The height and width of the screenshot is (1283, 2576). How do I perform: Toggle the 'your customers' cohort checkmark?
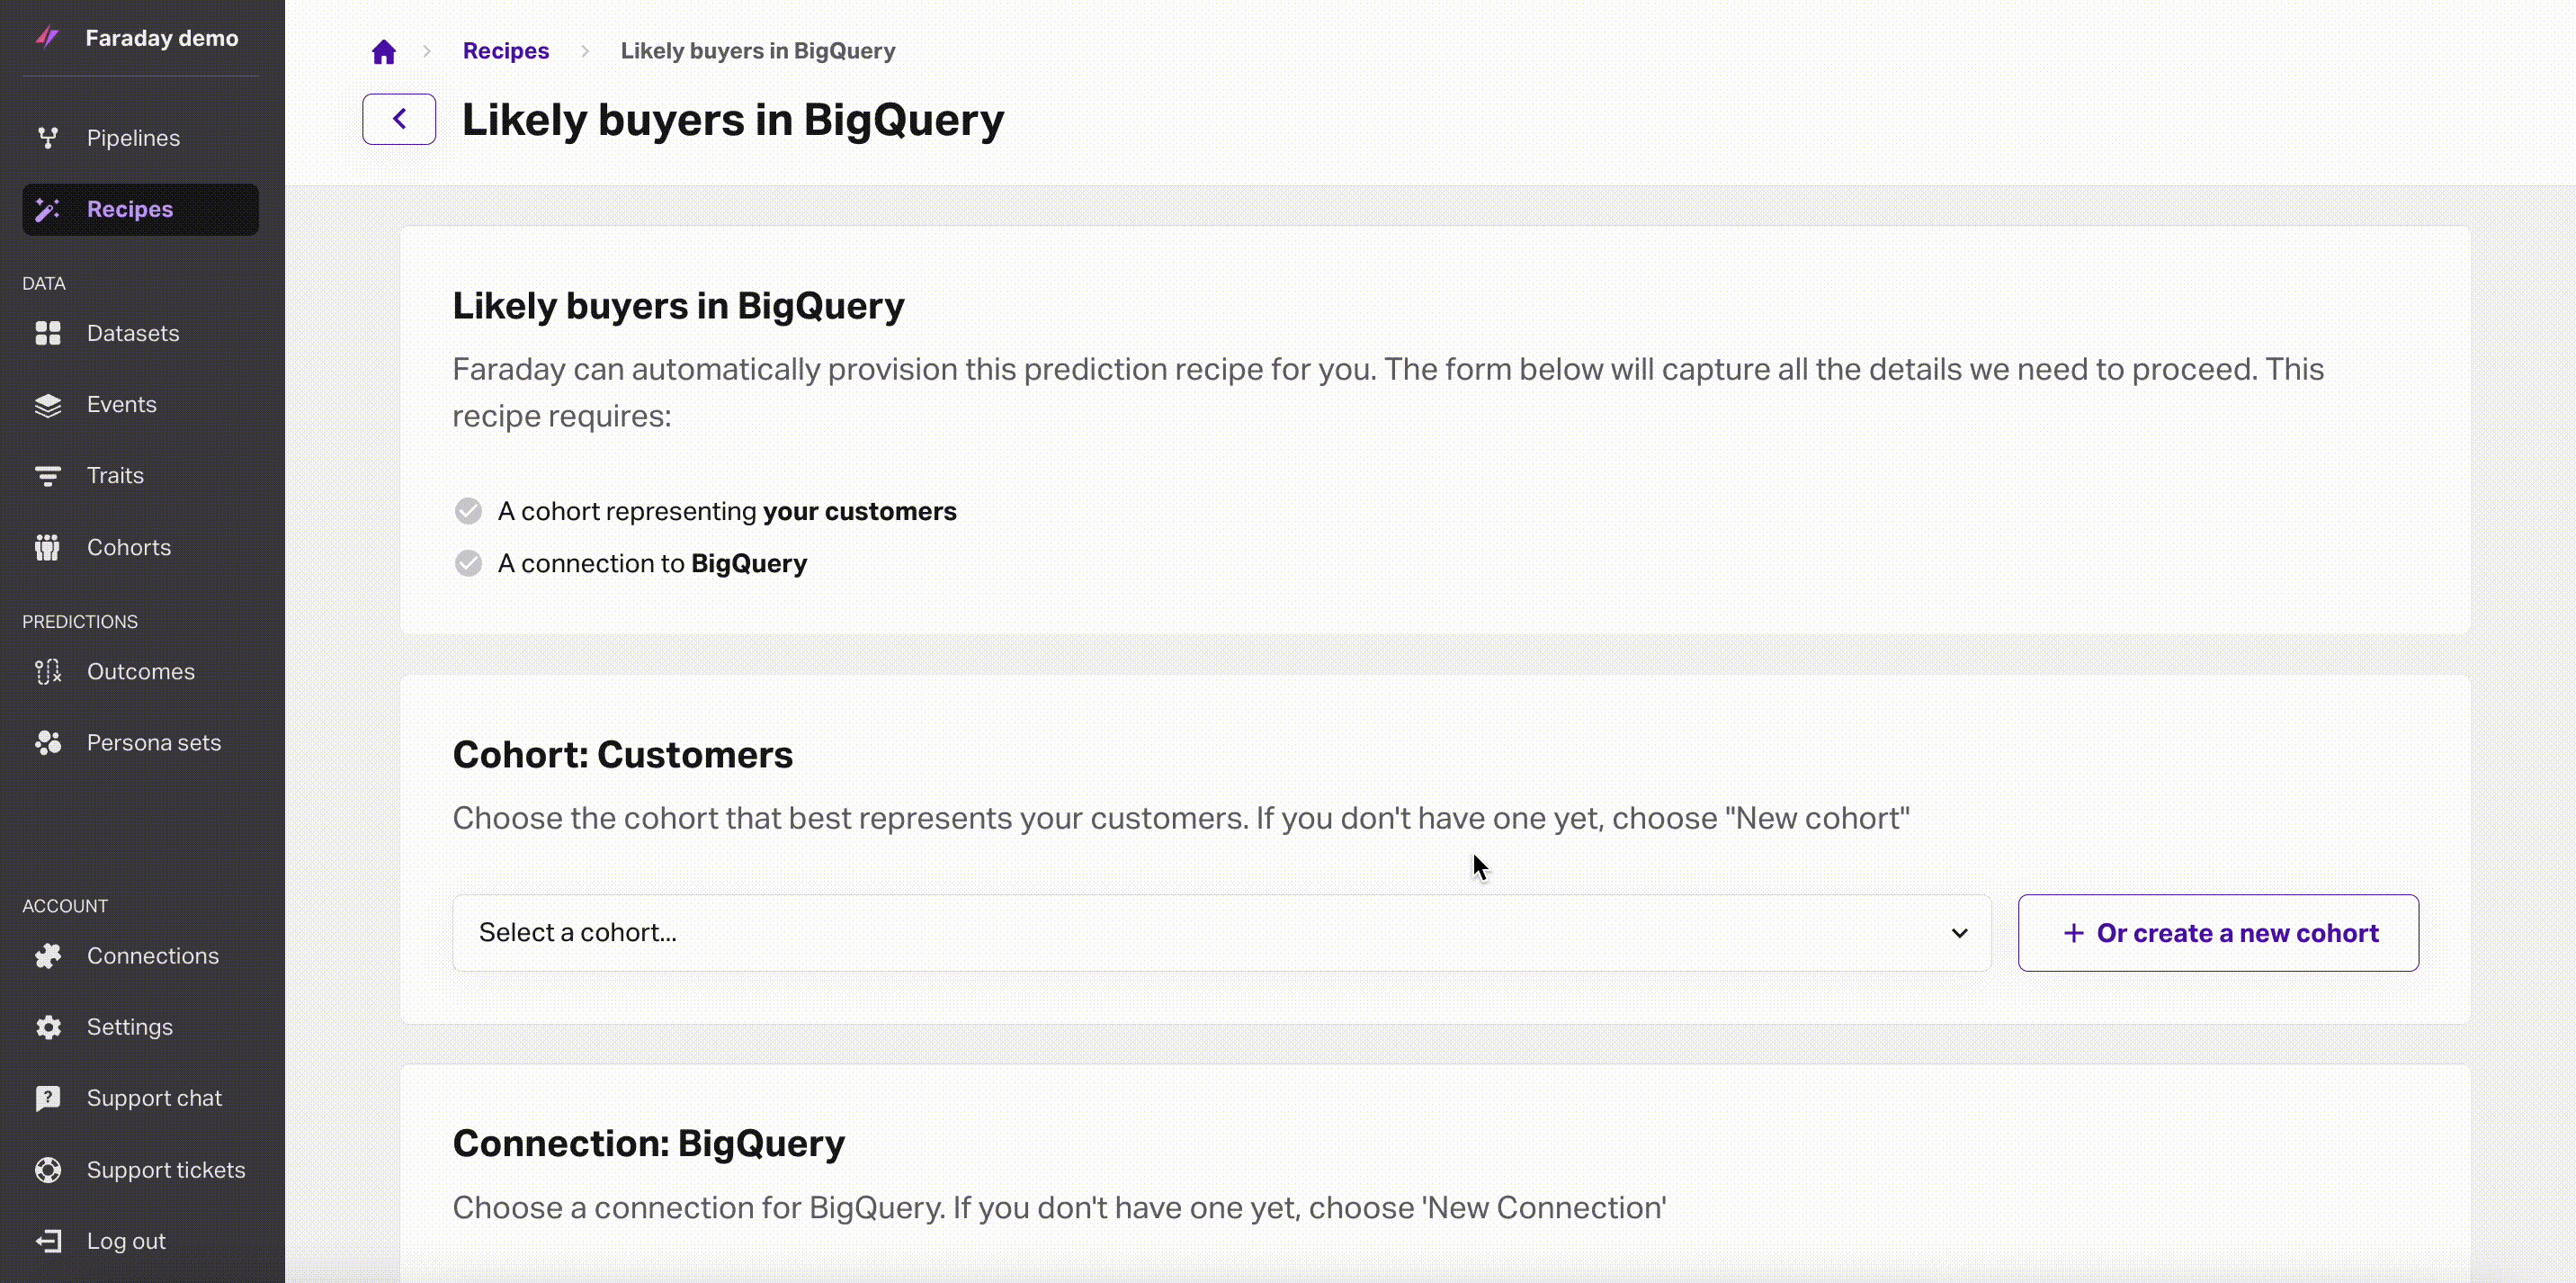(x=468, y=511)
